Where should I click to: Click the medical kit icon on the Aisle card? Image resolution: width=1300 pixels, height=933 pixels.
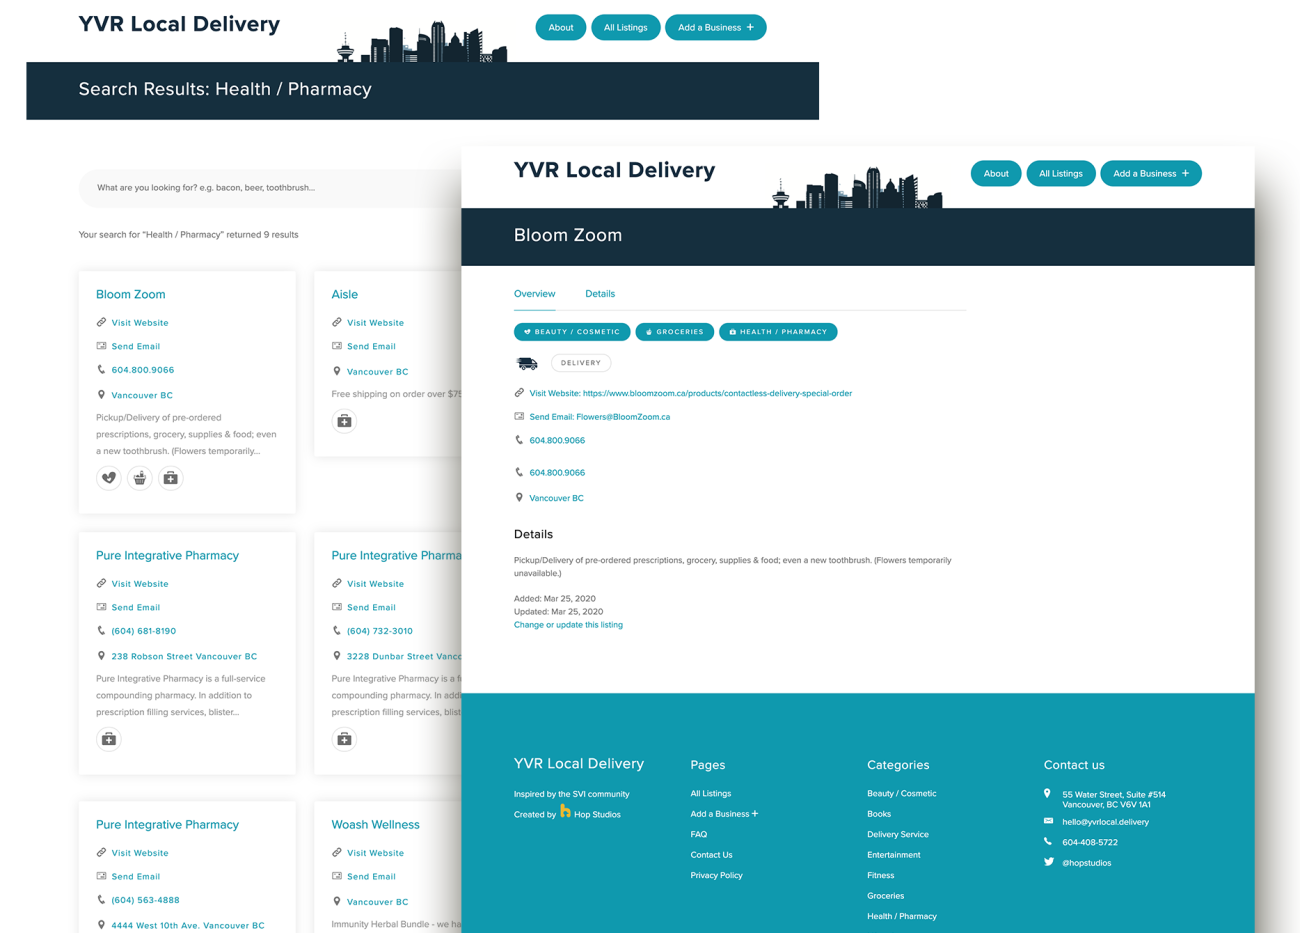(344, 421)
